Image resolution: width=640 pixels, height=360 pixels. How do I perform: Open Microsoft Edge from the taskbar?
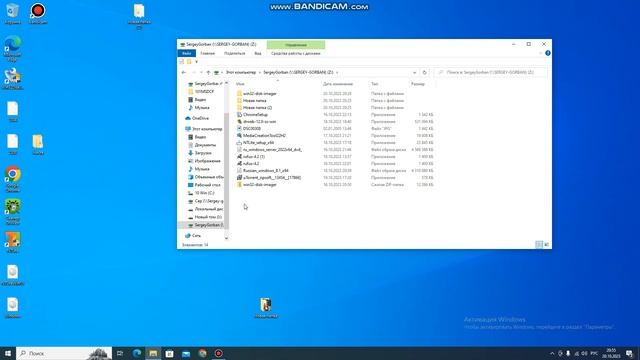pyautogui.click(x=137, y=353)
